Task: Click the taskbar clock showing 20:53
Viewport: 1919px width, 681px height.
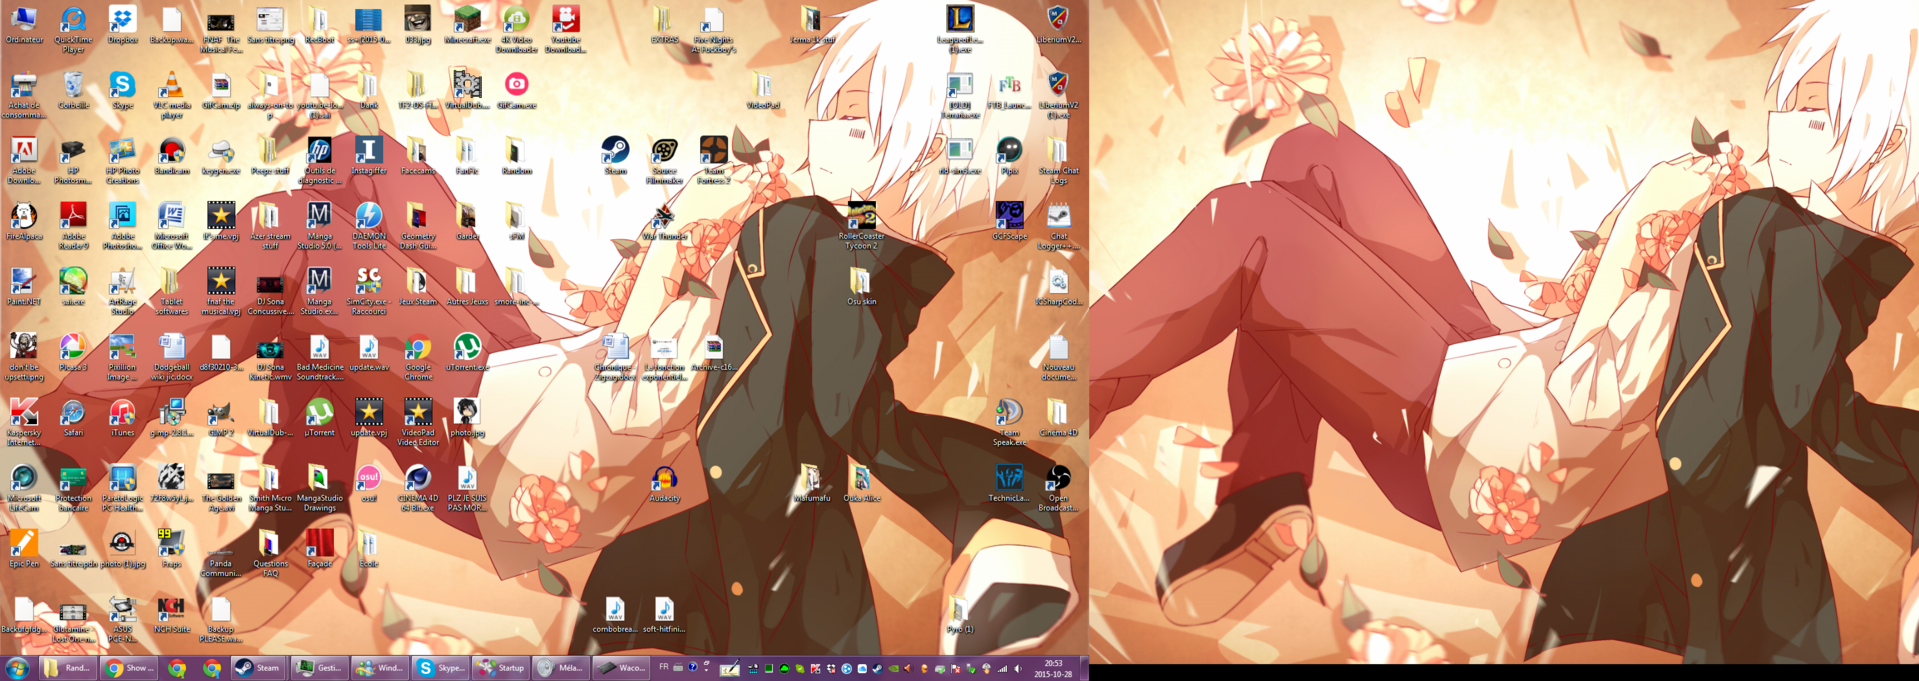Action: [1053, 668]
